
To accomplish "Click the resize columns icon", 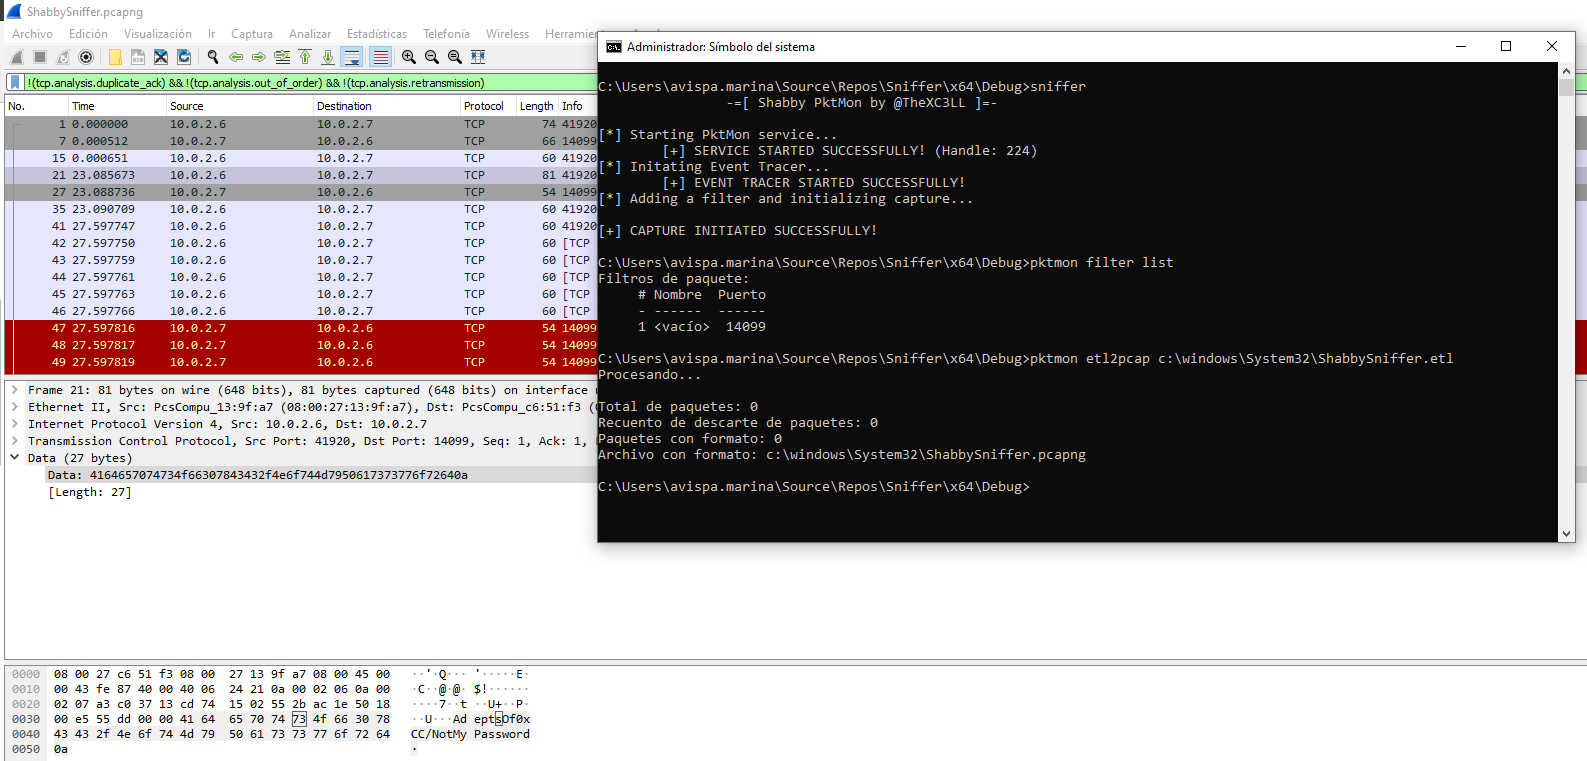I will [478, 57].
